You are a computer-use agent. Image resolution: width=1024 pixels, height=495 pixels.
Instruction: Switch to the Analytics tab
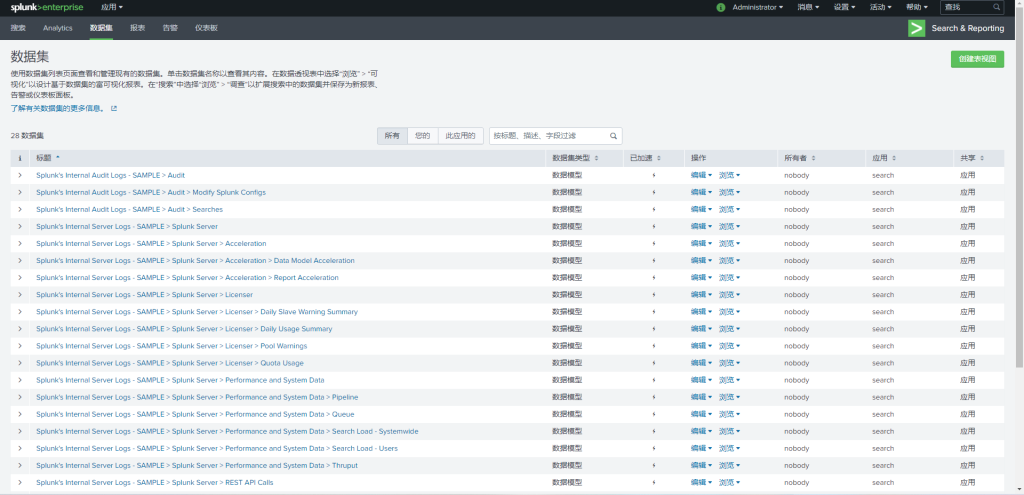[x=57, y=28]
